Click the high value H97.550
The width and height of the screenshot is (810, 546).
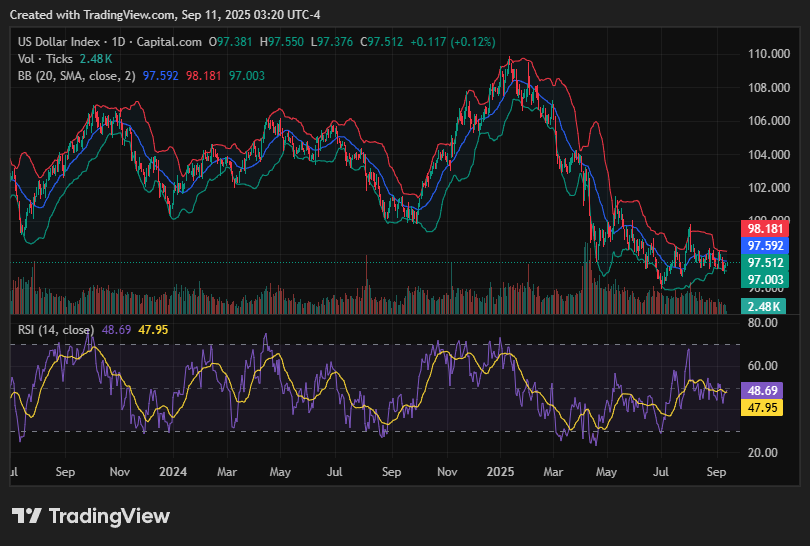[x=282, y=42]
